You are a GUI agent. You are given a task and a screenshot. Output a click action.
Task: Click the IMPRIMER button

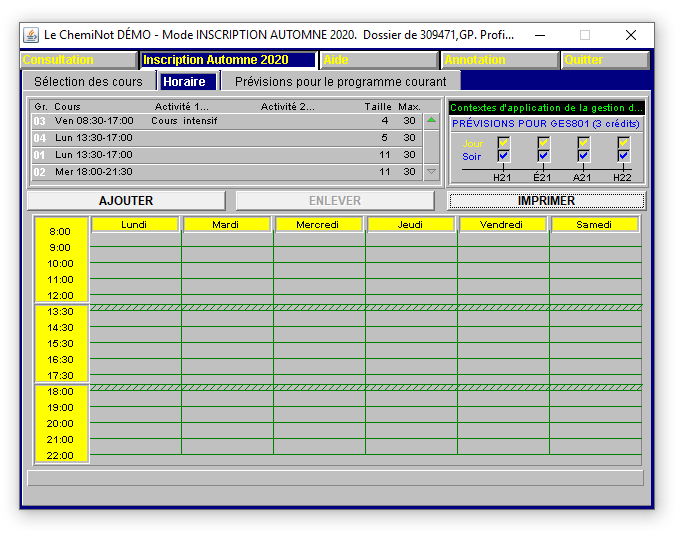546,201
